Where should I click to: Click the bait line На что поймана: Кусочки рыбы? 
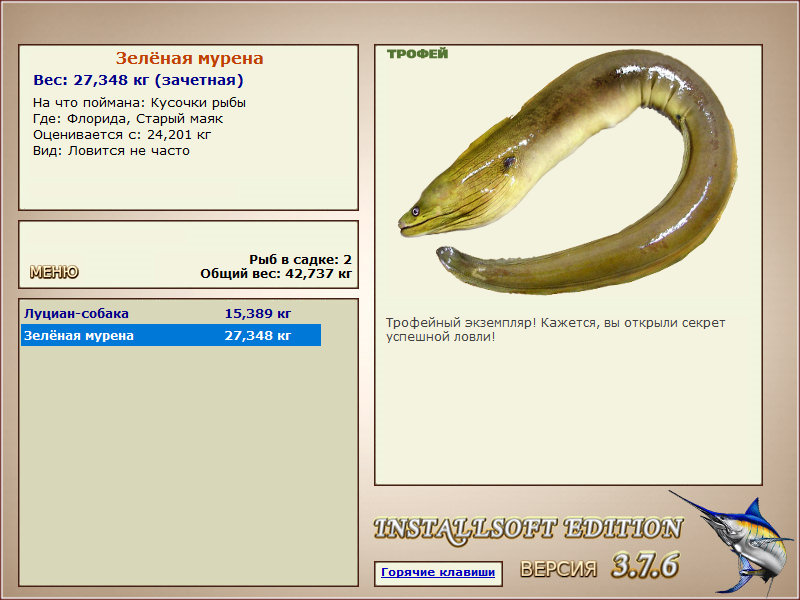click(x=139, y=103)
